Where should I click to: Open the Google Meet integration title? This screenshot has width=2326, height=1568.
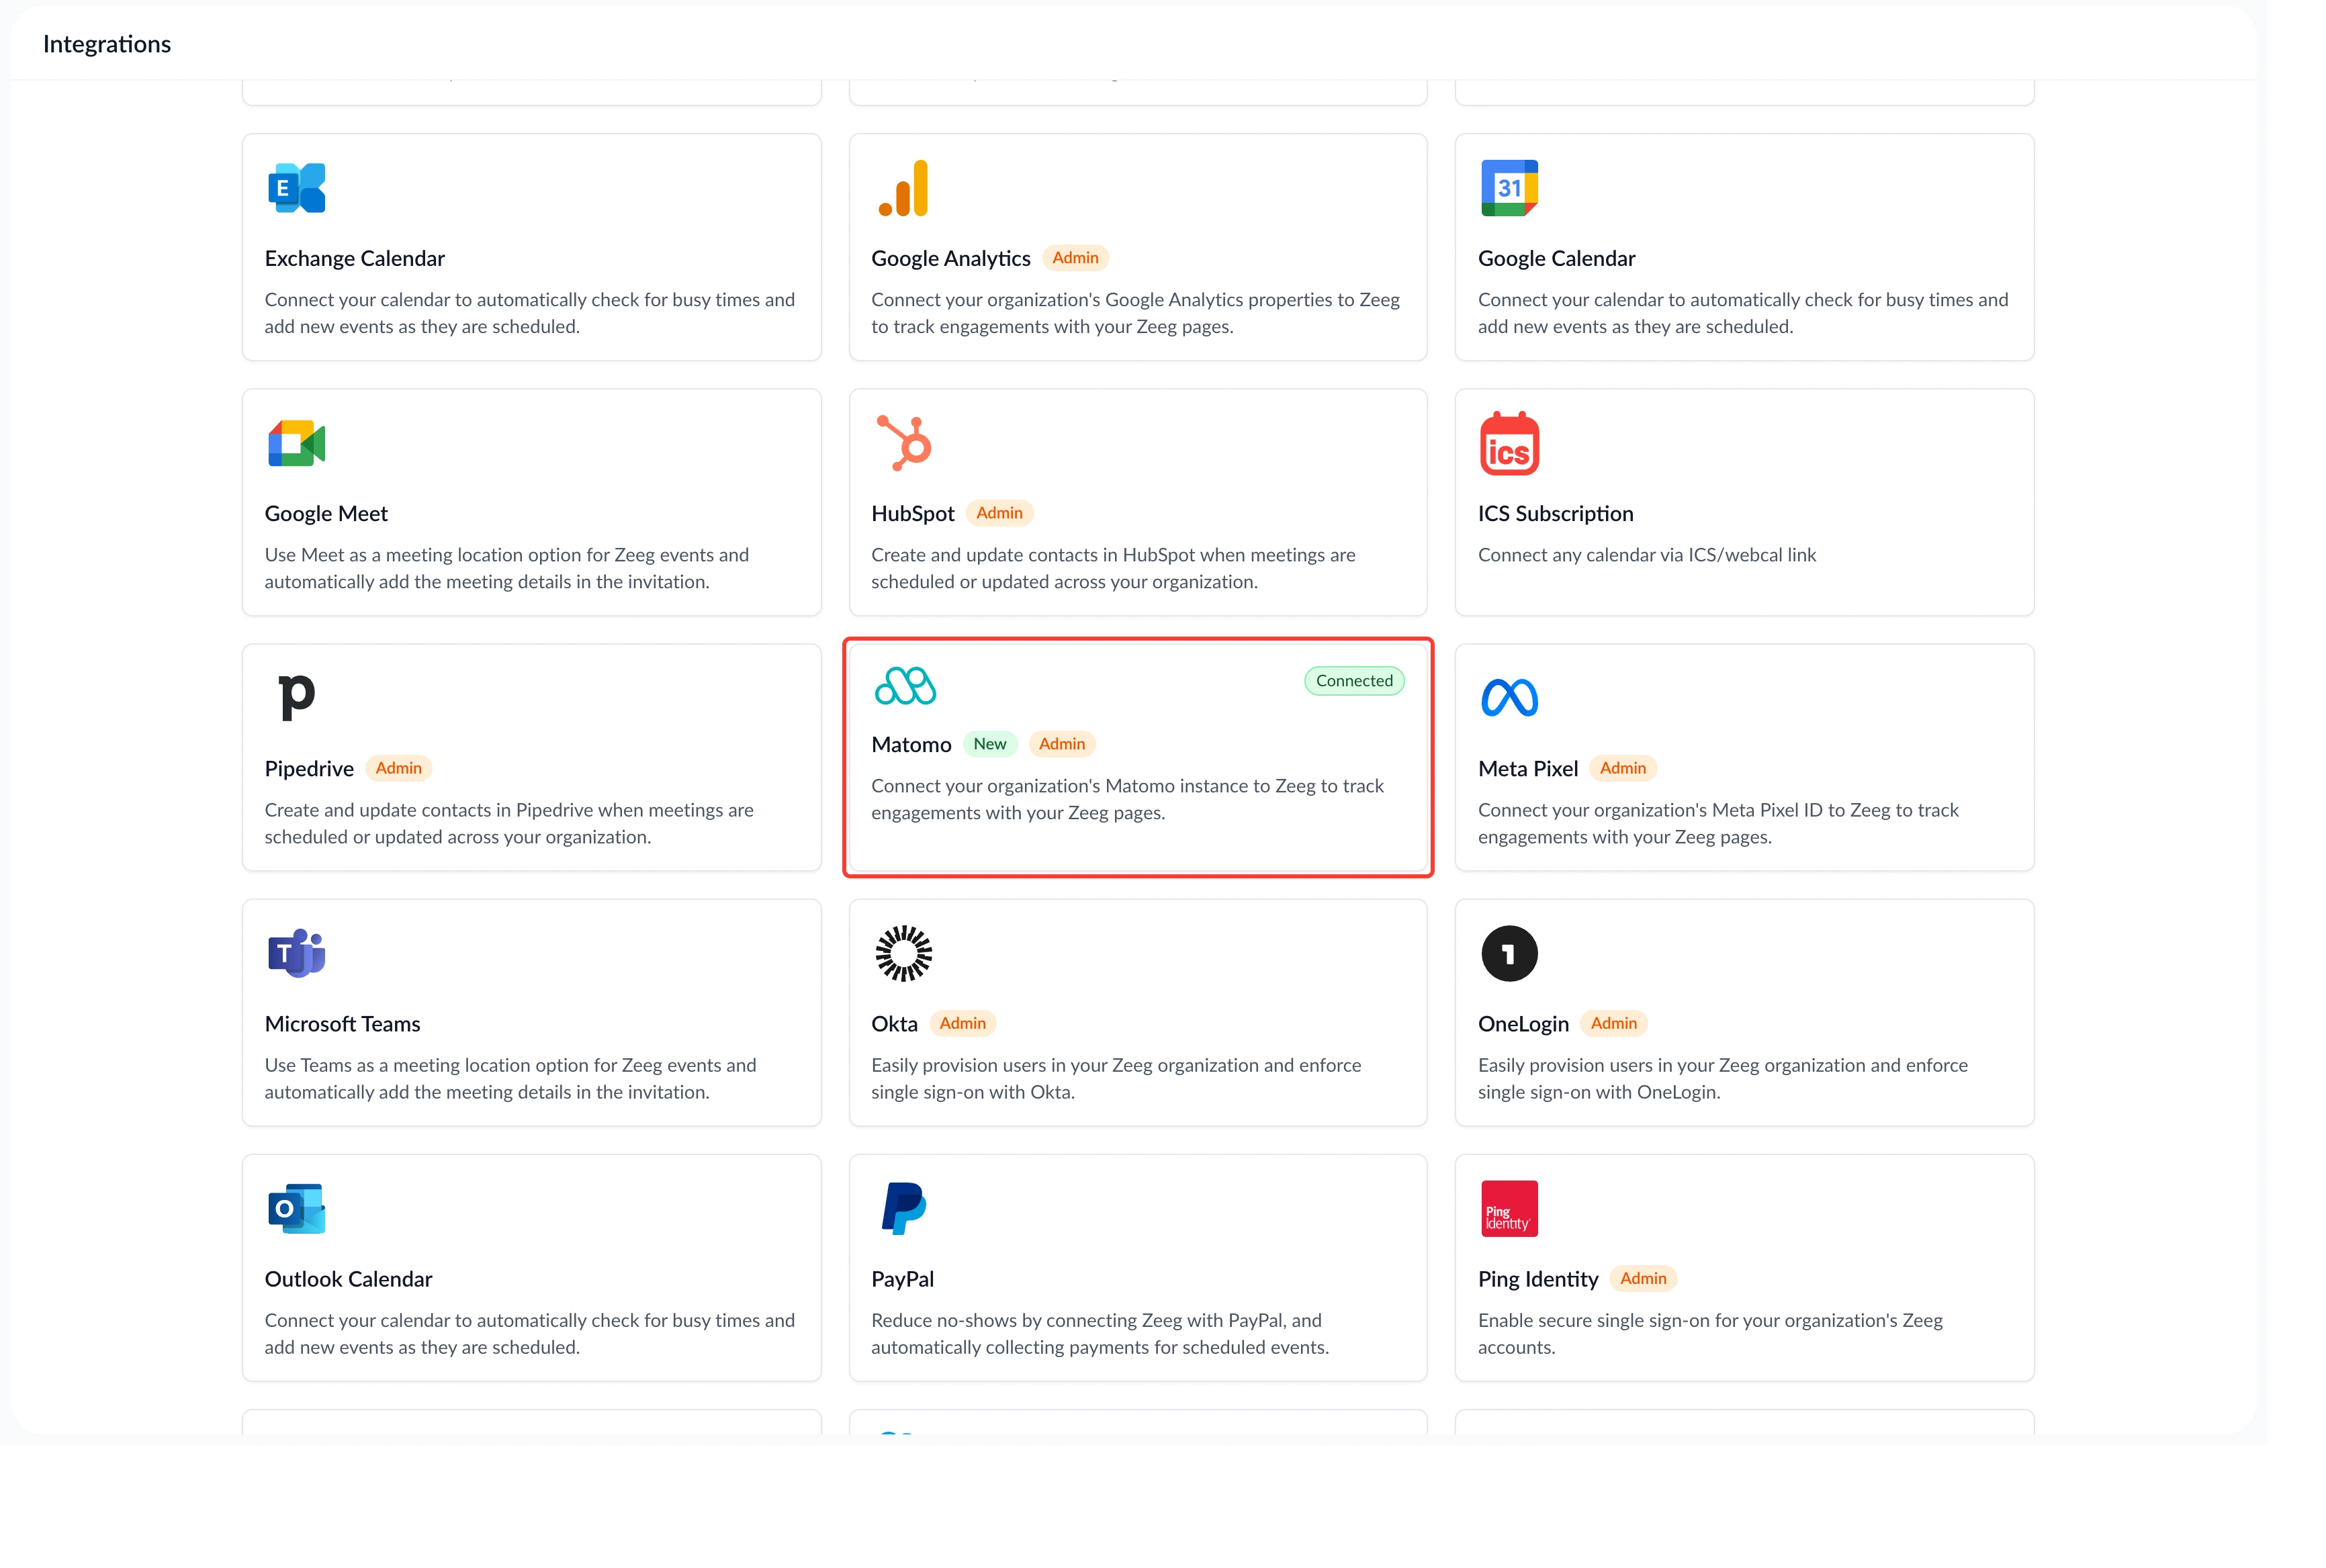click(326, 513)
